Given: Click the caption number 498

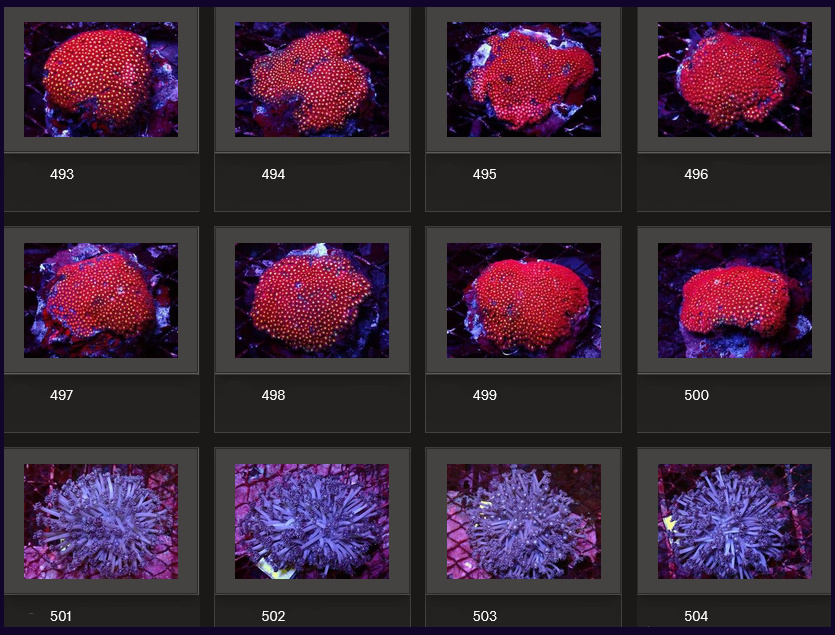Looking at the screenshot, I should click(x=273, y=395).
